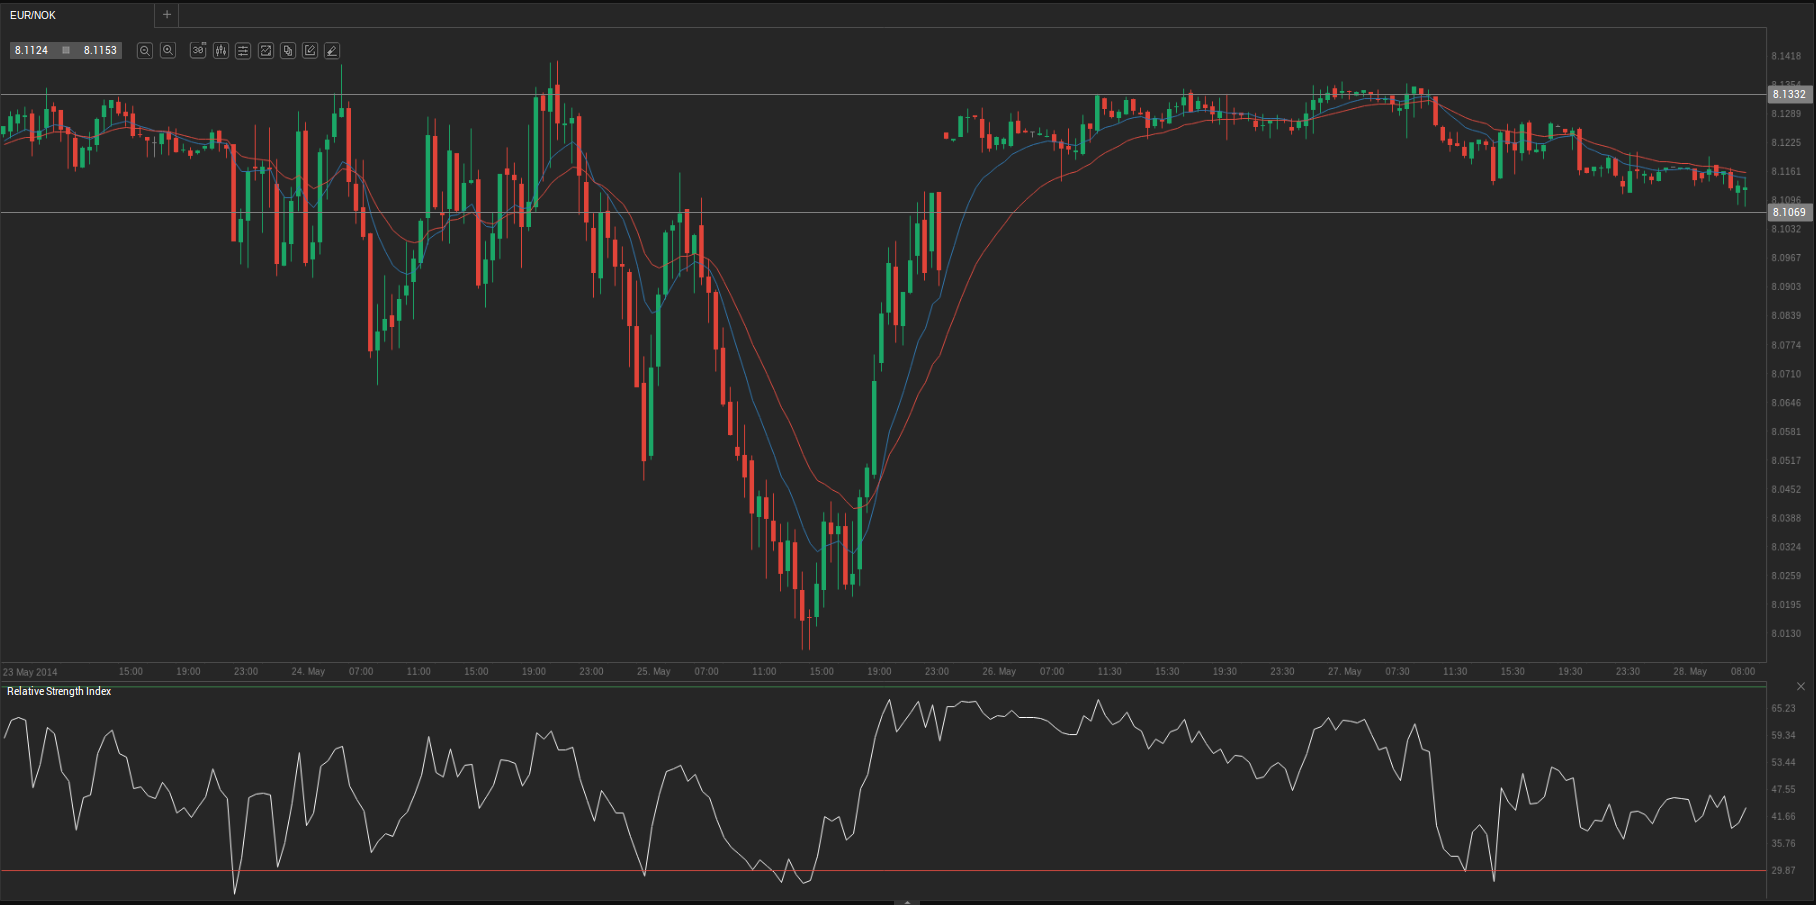This screenshot has width=1816, height=905.
Task: Close the Relative Strength Index panel
Action: pos(1800,686)
